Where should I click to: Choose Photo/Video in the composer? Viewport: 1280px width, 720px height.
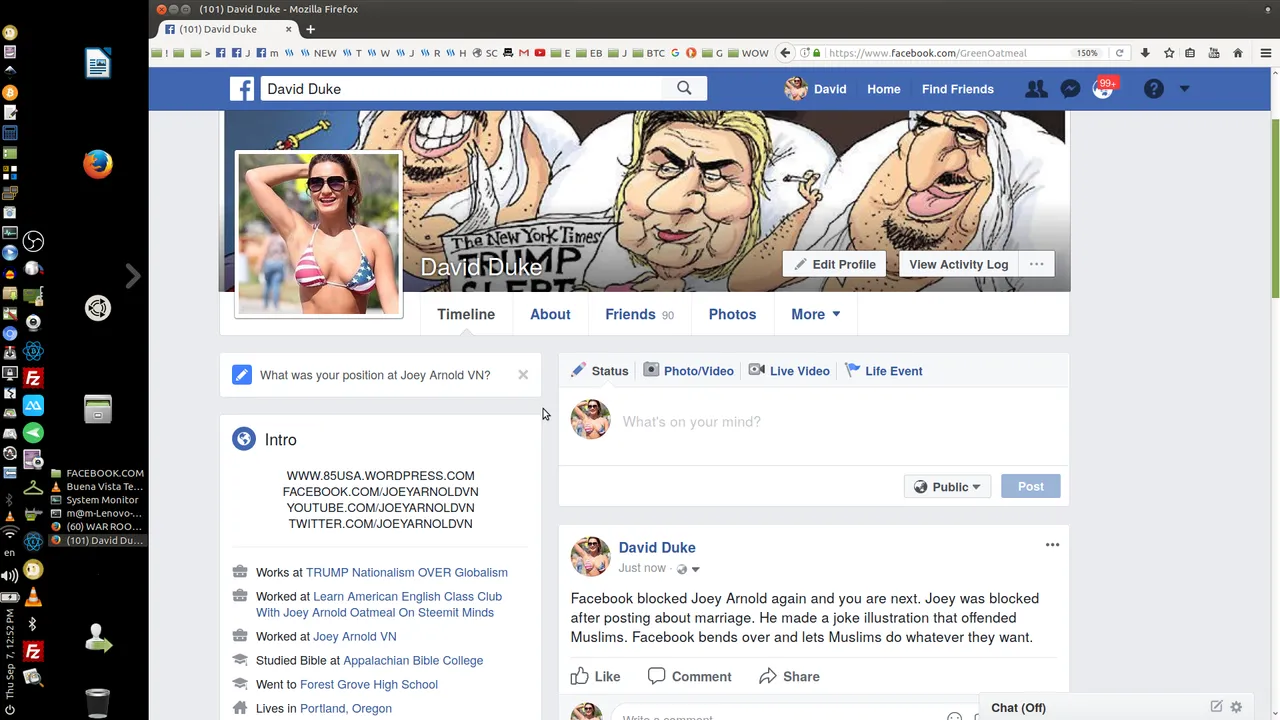[x=688, y=371]
